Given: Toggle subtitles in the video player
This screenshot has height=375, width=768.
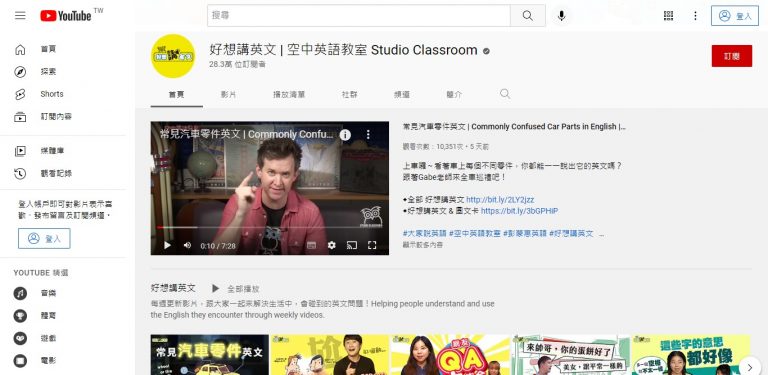Looking at the screenshot, I should click(x=312, y=245).
